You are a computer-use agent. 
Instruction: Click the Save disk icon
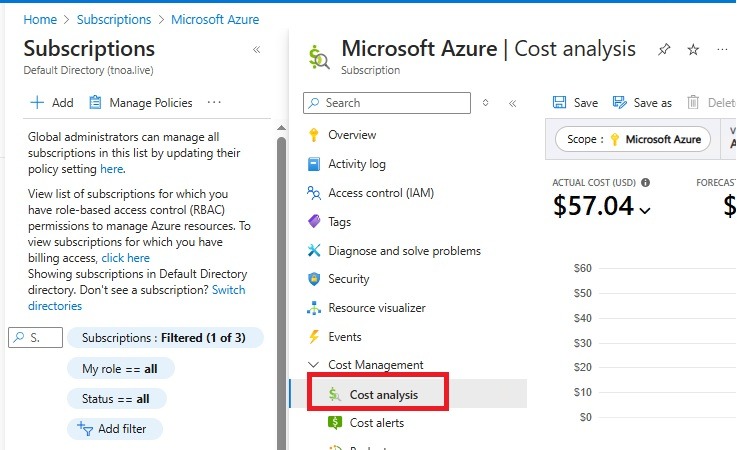point(559,103)
